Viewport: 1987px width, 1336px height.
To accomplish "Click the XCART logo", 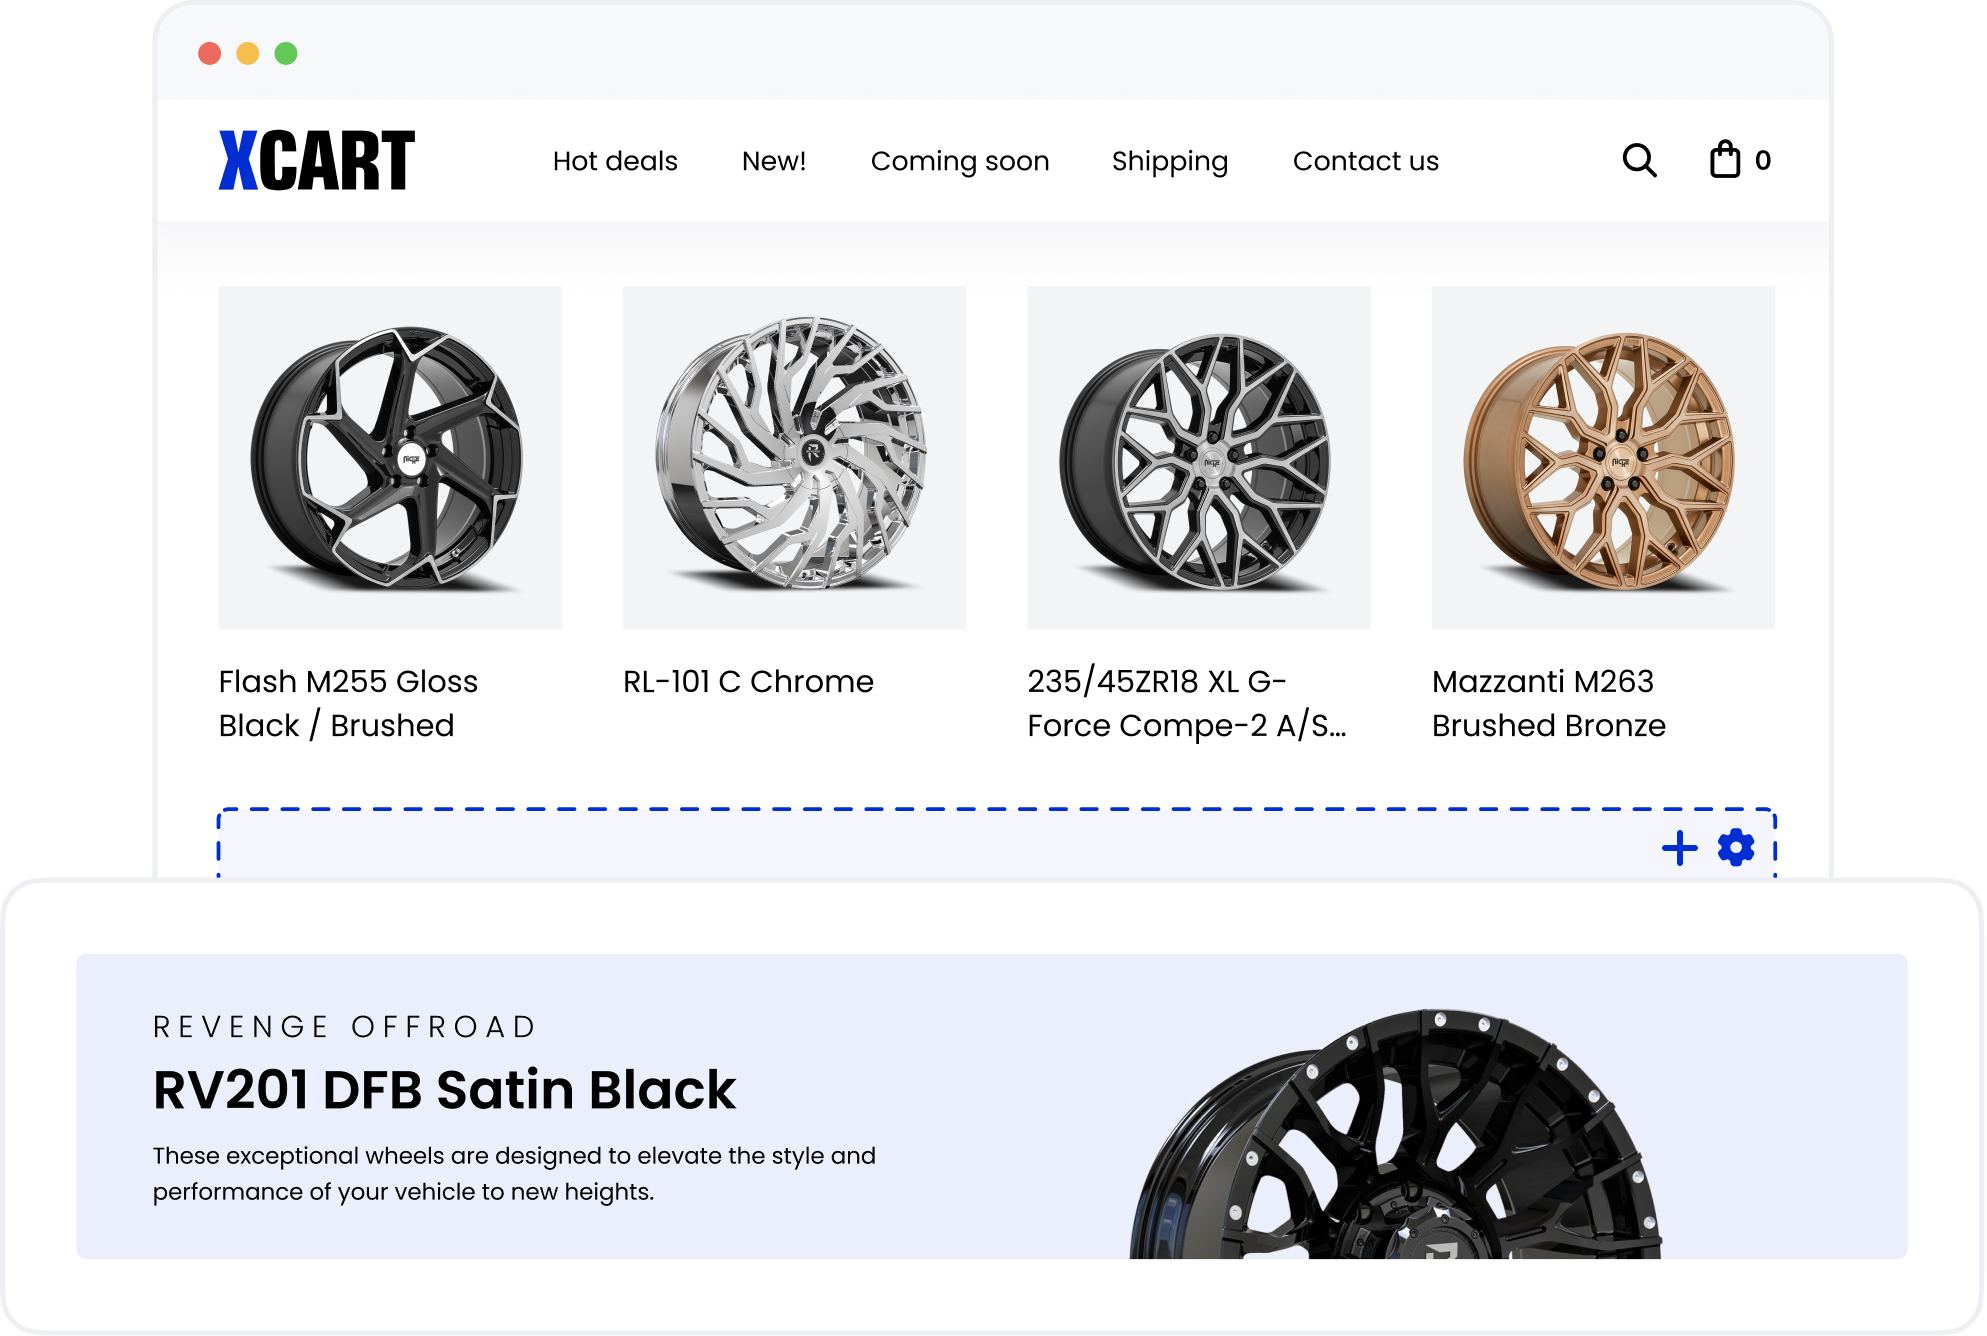I will click(316, 160).
